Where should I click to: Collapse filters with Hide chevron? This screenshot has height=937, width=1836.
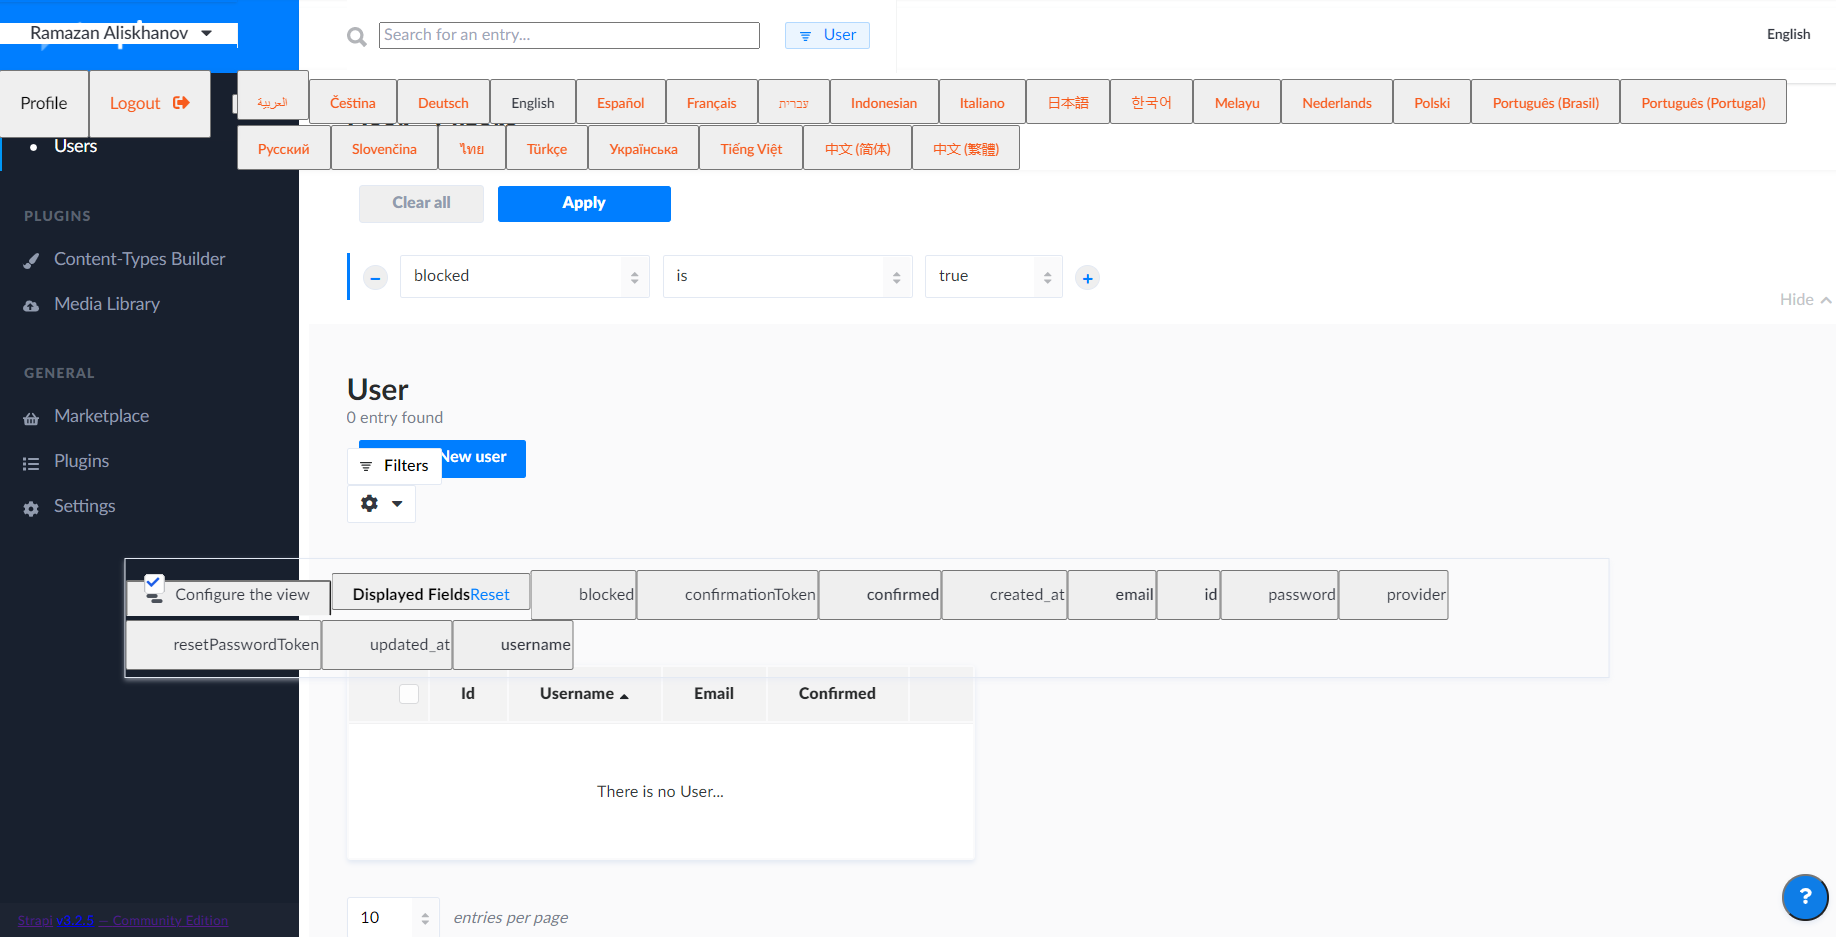tap(1805, 300)
